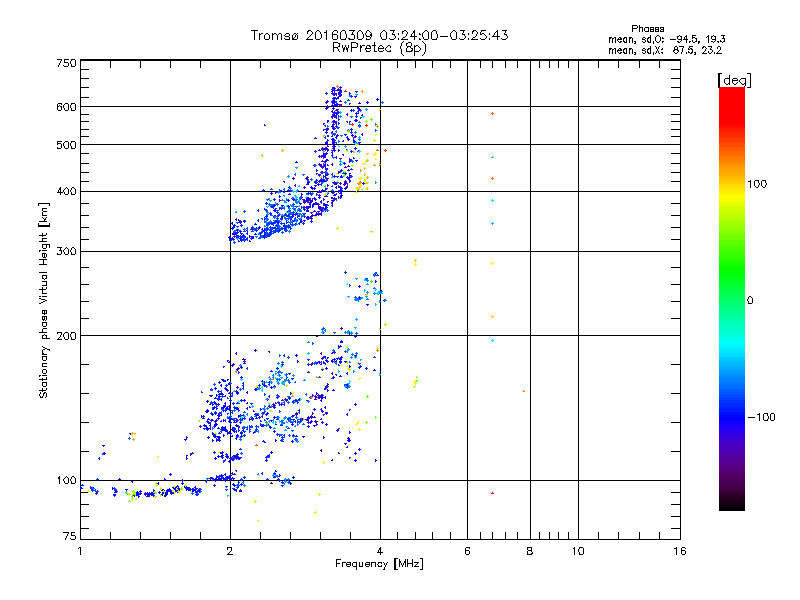The image size is (800, 600).
Task: Click the y-axis tick label '750'
Action: click(66, 63)
